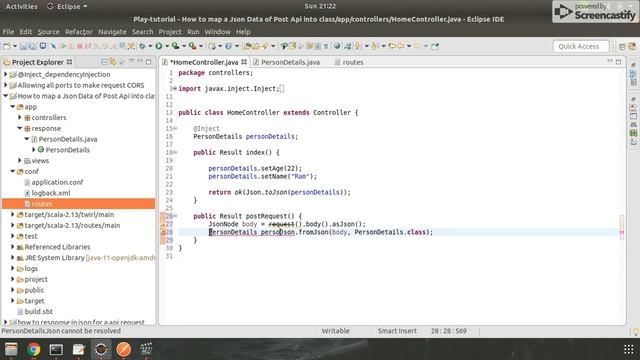This screenshot has width=640, height=360.
Task: Collapse the postRequest method fold on line 26
Action: 175,216
